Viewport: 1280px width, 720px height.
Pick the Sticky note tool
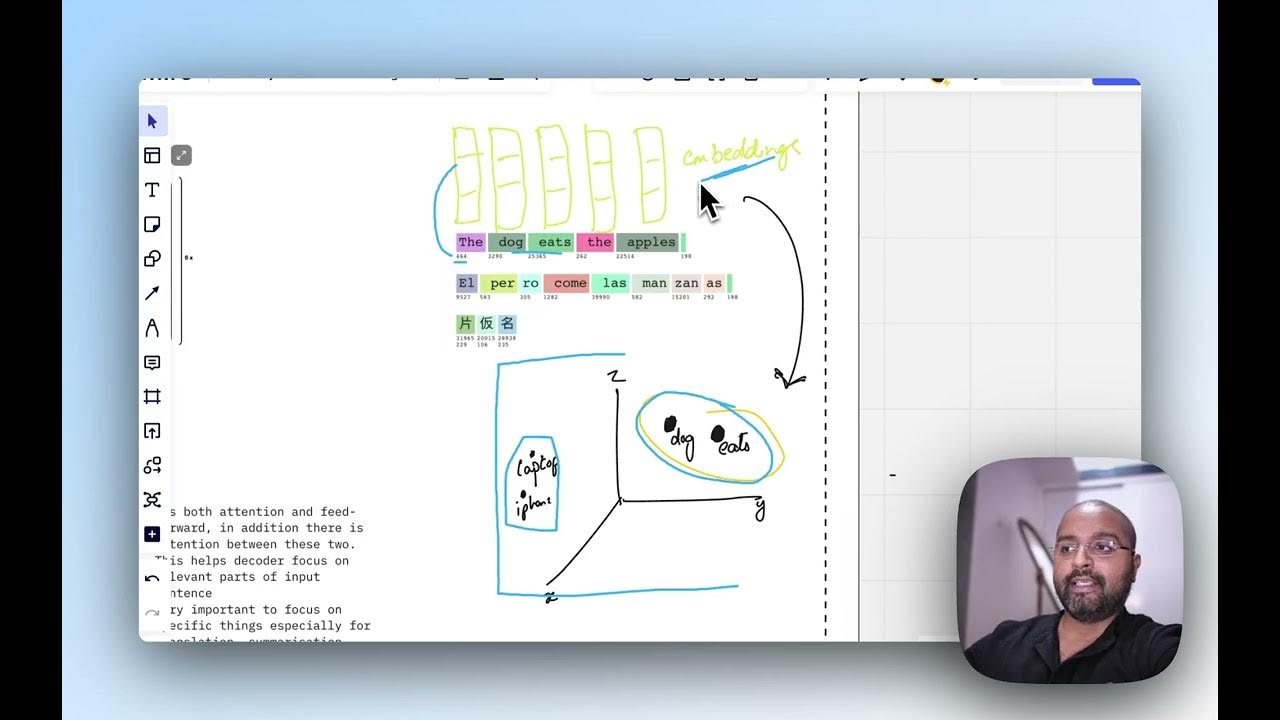click(152, 224)
